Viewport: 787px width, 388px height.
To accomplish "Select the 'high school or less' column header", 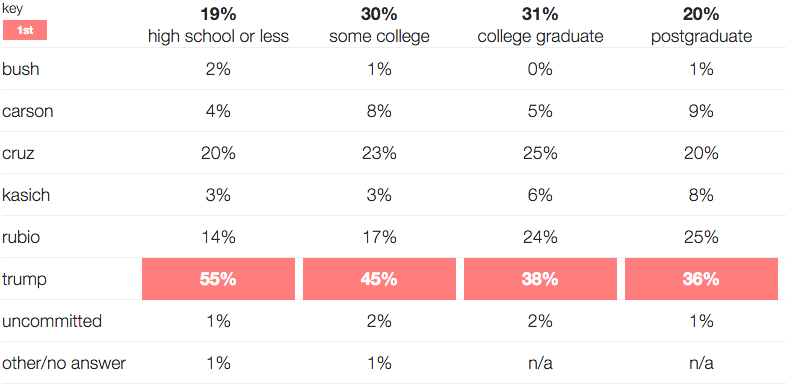I will pos(218,37).
